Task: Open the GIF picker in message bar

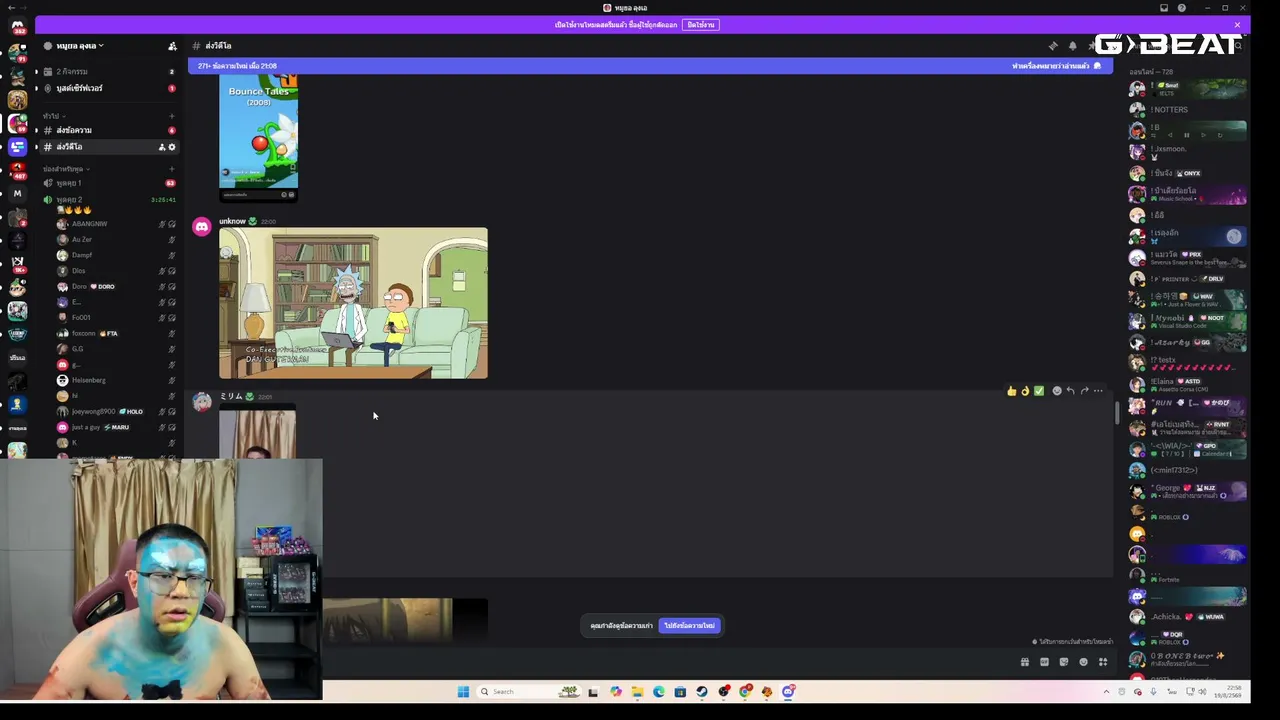Action: click(x=1044, y=662)
